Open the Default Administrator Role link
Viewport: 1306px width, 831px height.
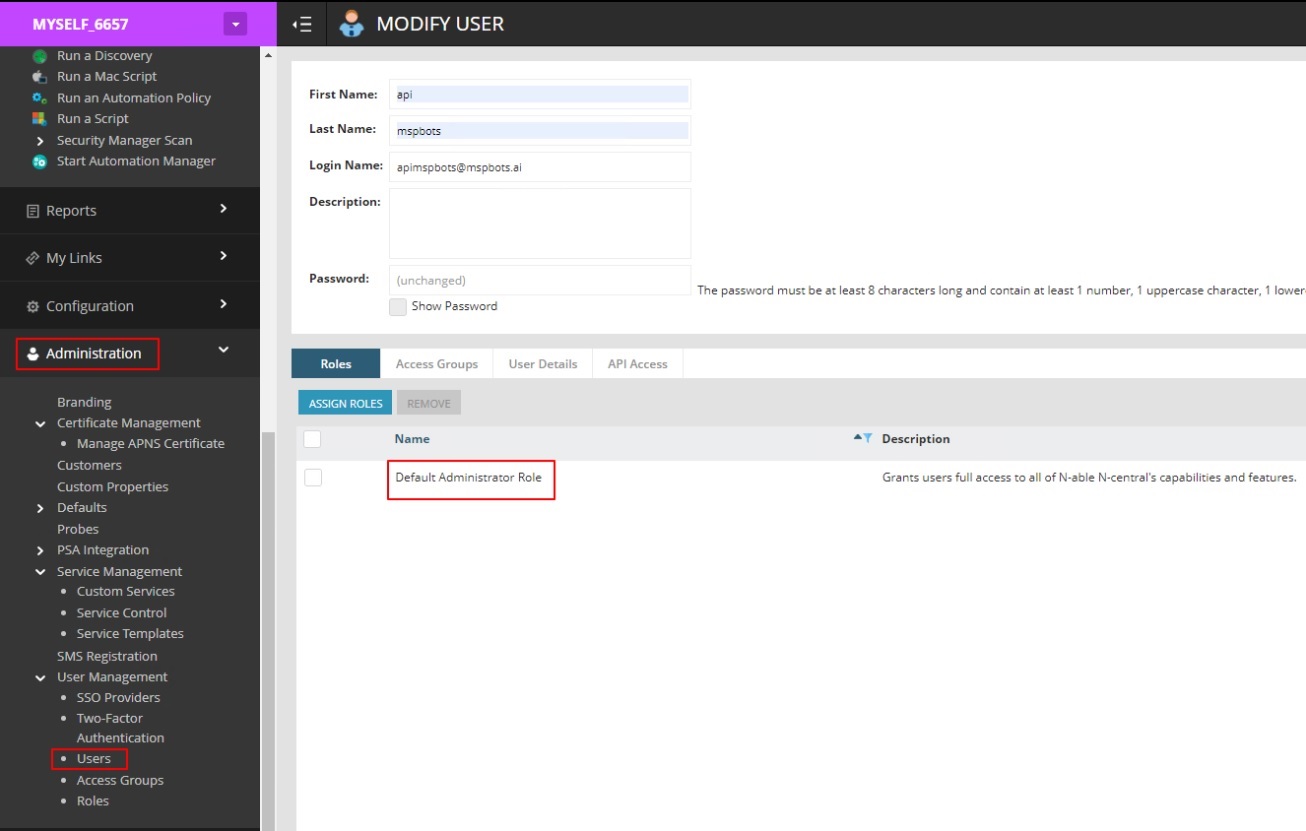tap(468, 478)
